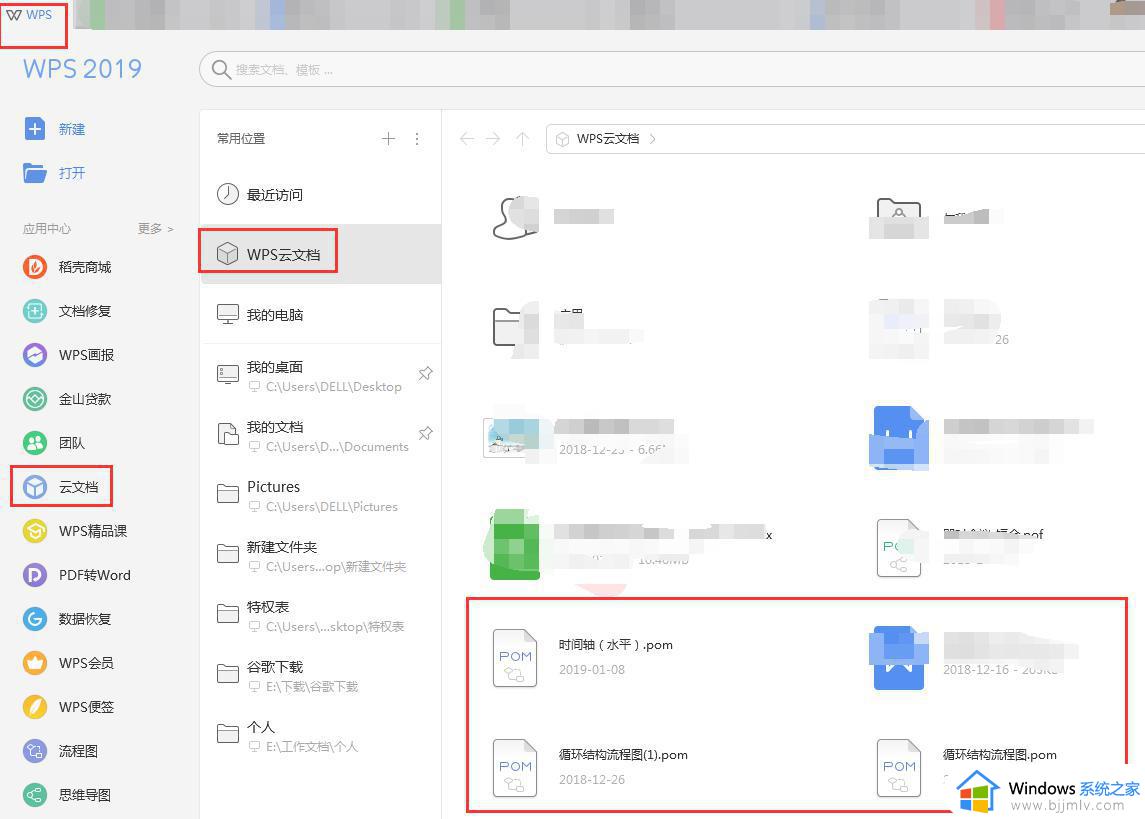Image resolution: width=1145 pixels, height=819 pixels.
Task: Open 流程图 app
Action: coord(61,751)
